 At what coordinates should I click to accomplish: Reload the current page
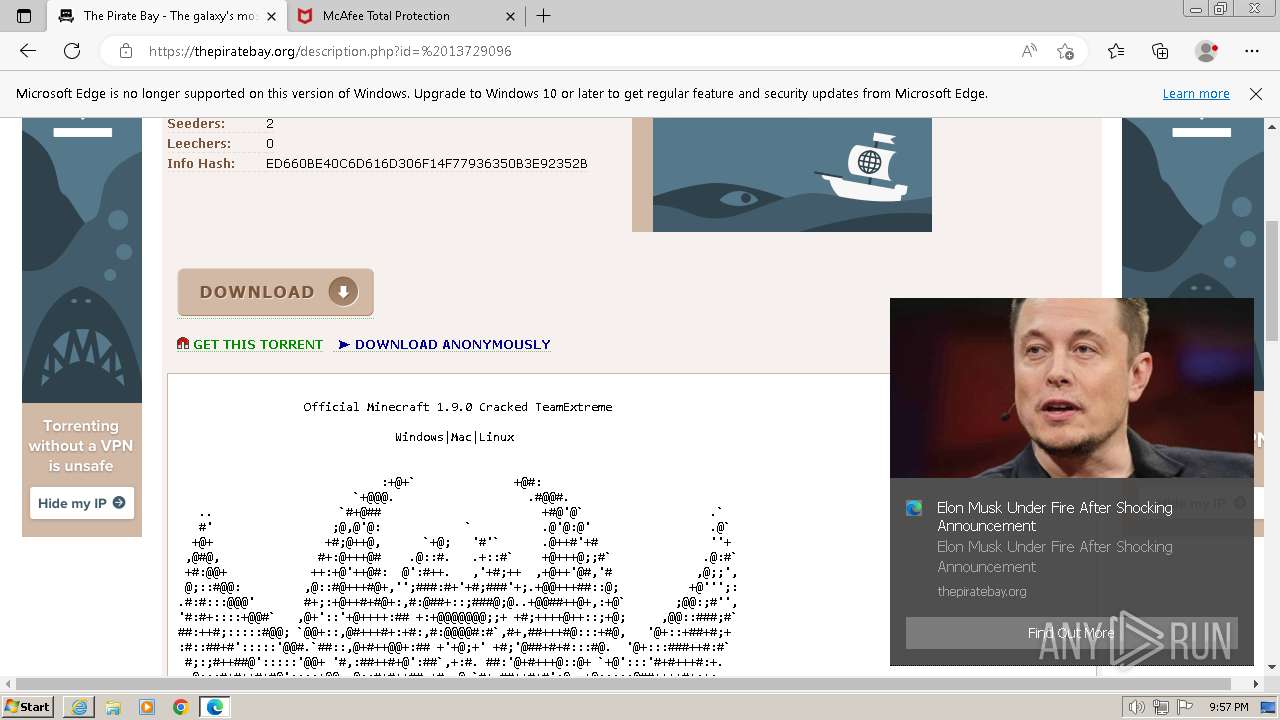click(x=72, y=51)
